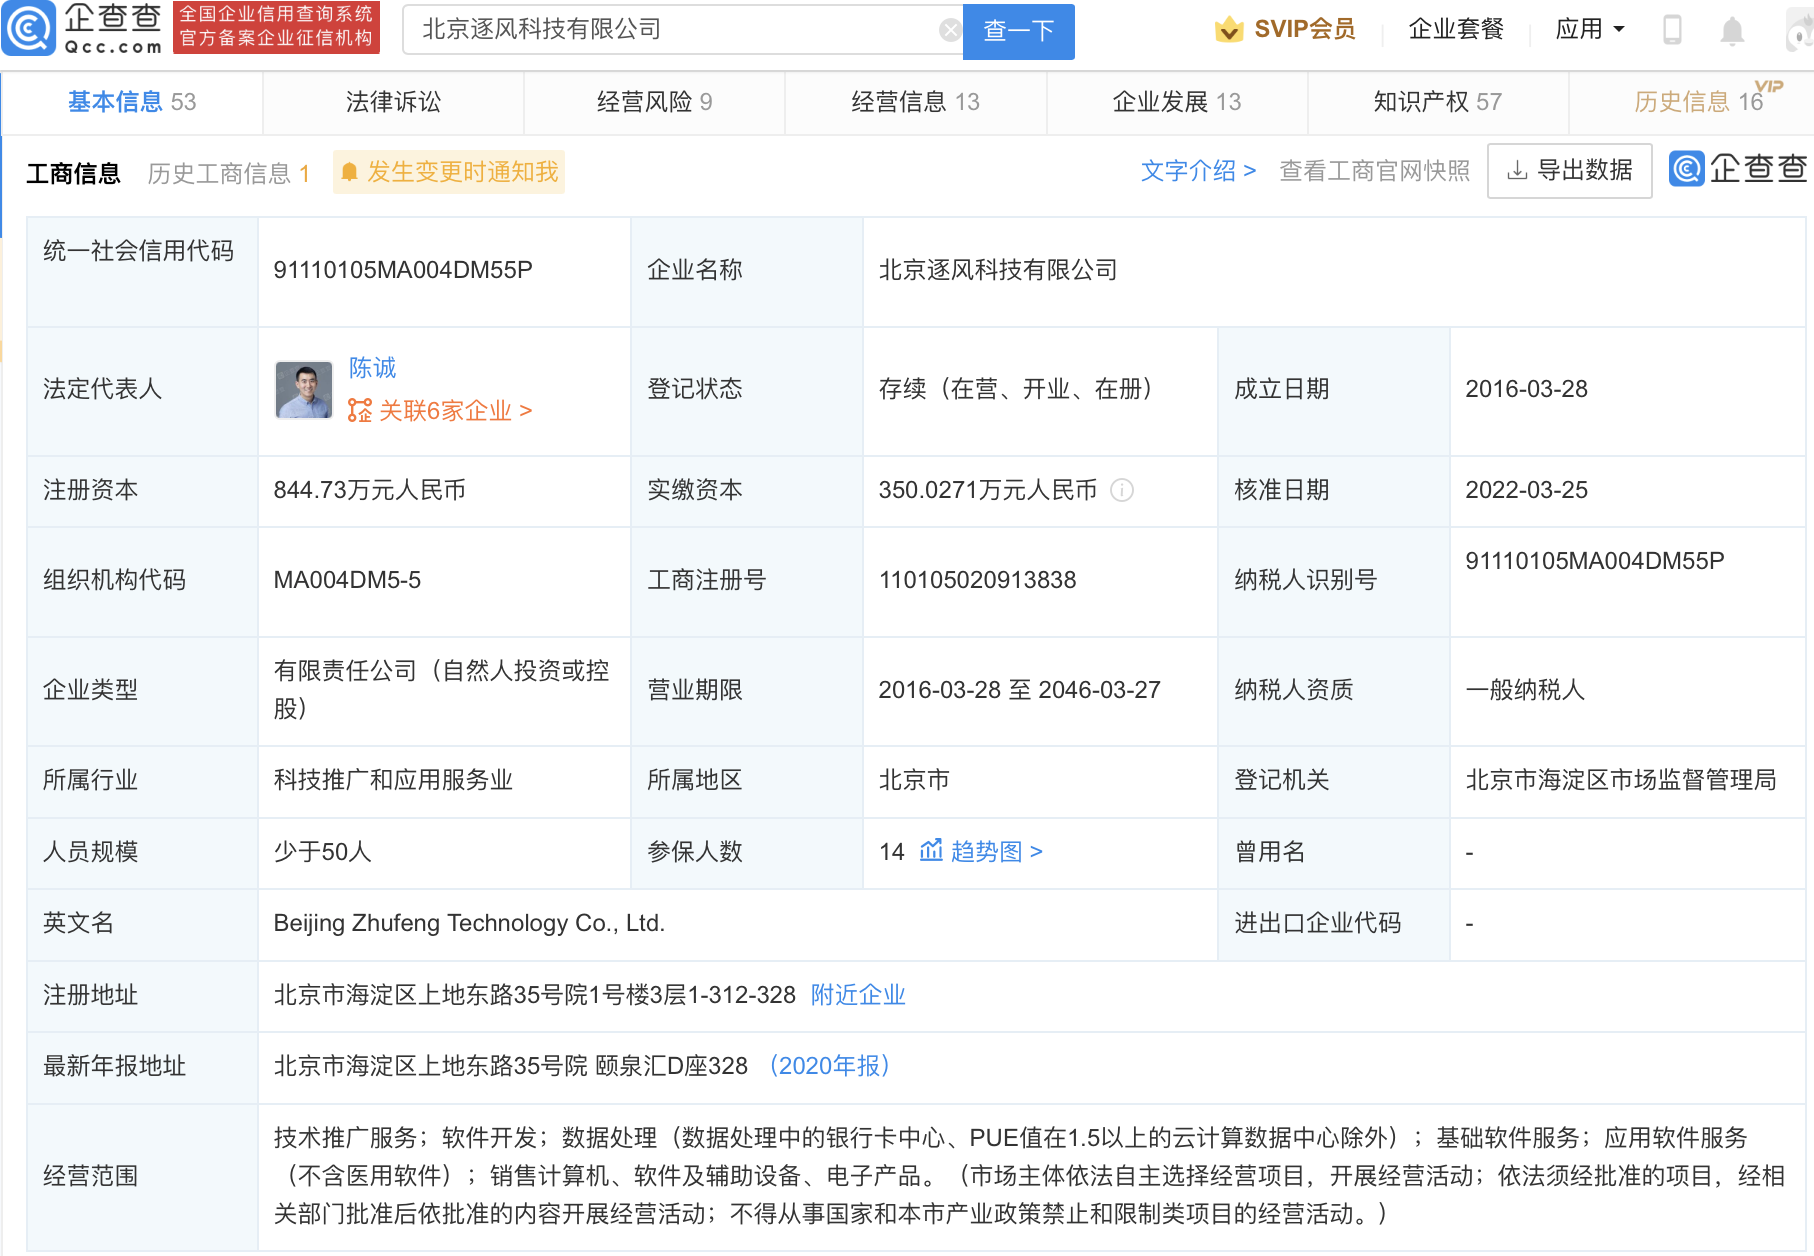Open the mobile phone app icon
Image resolution: width=1814 pixels, height=1256 pixels.
tap(1671, 30)
